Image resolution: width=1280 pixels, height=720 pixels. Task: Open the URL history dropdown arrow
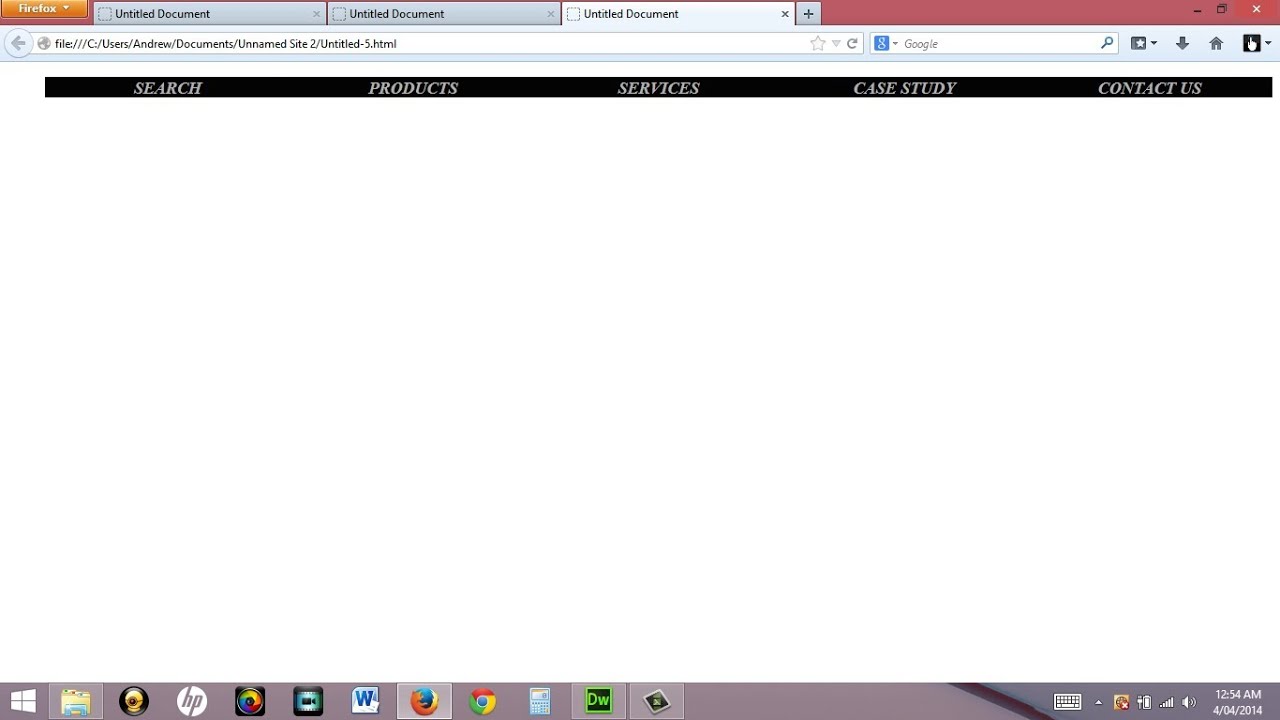(x=836, y=44)
